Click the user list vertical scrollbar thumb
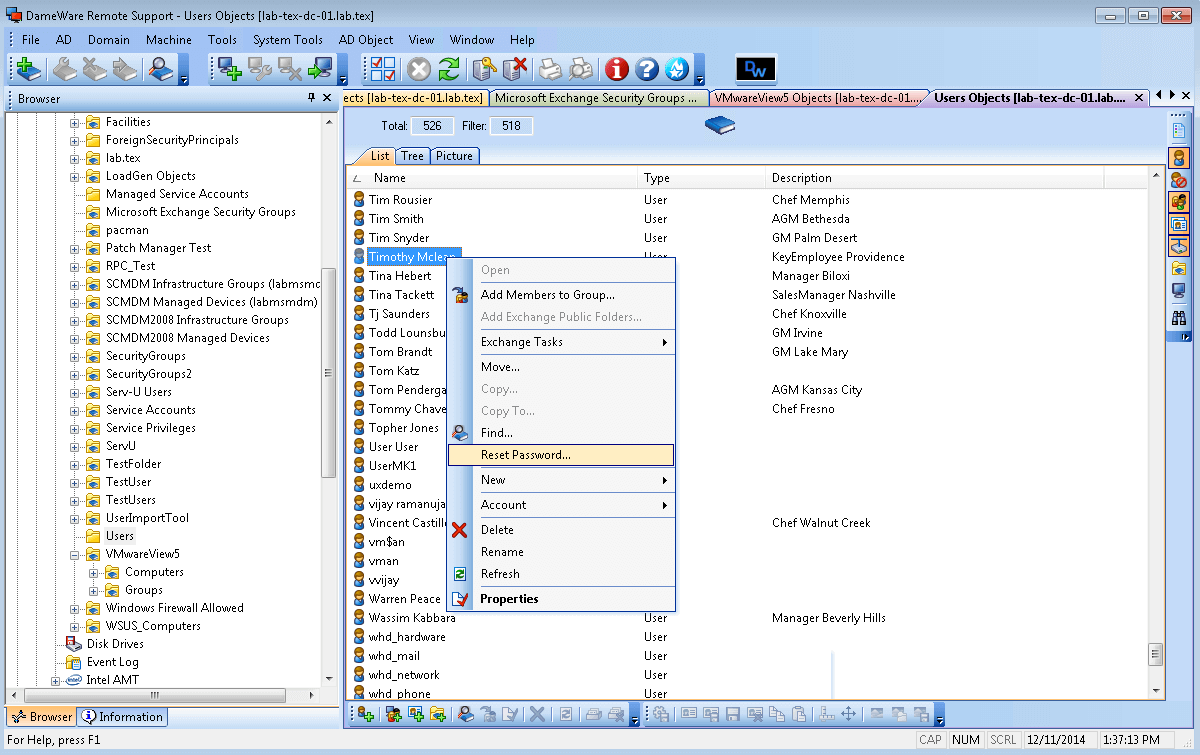The width and height of the screenshot is (1200, 755). click(x=1156, y=655)
